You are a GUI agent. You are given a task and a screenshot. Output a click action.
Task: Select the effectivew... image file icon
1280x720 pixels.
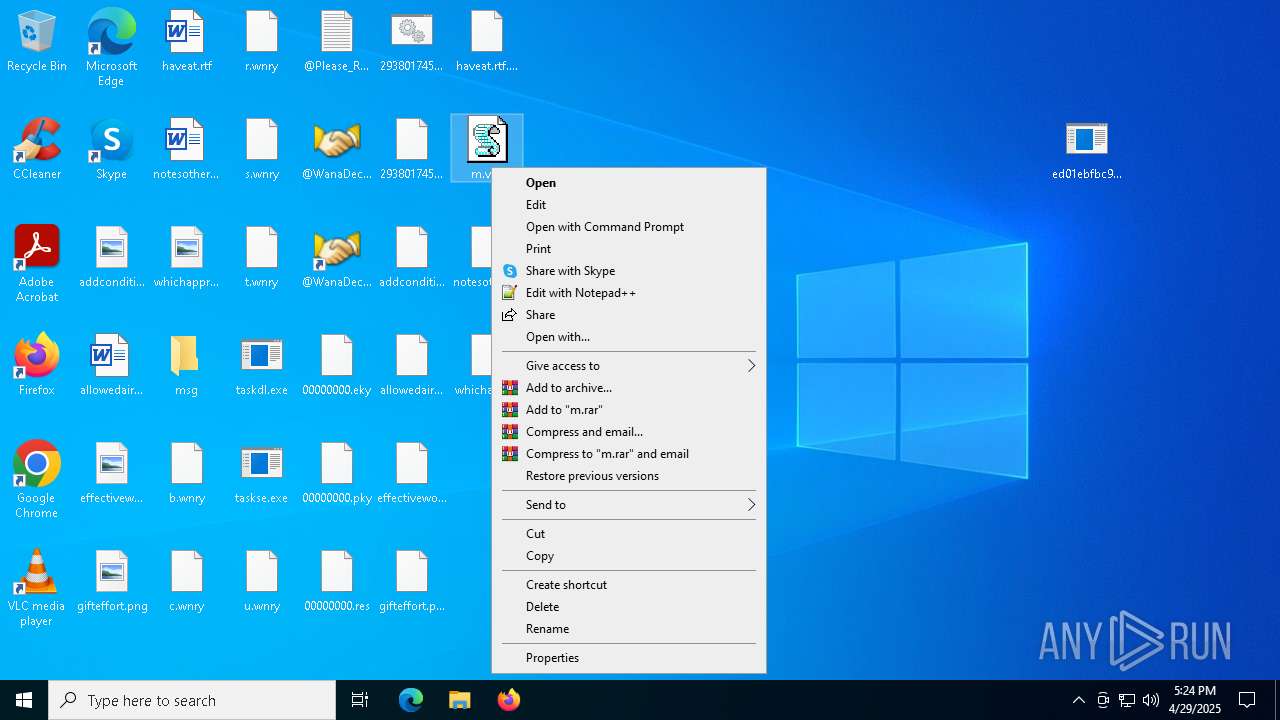pyautogui.click(x=111, y=473)
